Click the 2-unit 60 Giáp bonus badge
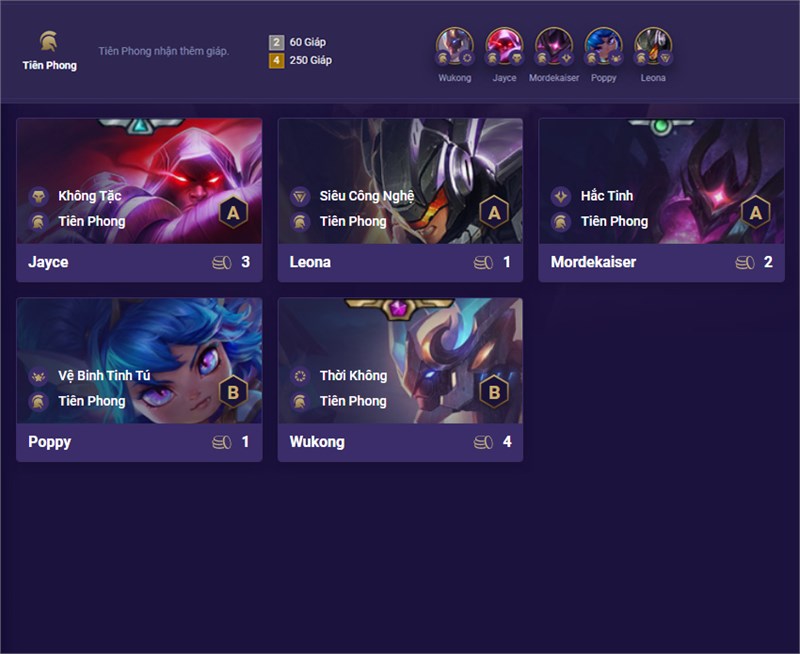This screenshot has height=654, width=800. pyautogui.click(x=276, y=42)
